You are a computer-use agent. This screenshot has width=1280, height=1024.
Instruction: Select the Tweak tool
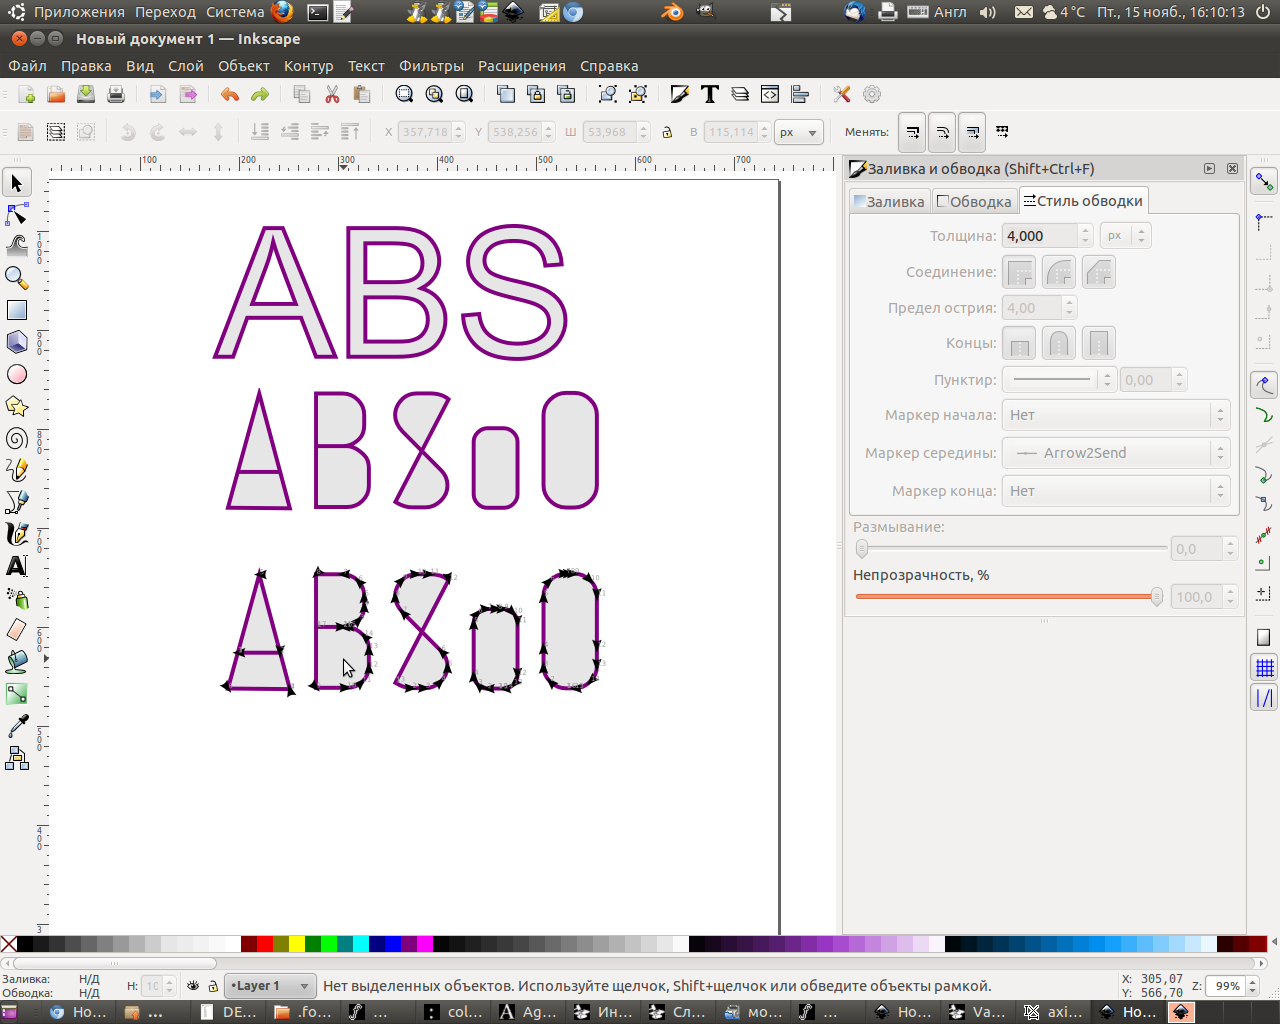(17, 246)
